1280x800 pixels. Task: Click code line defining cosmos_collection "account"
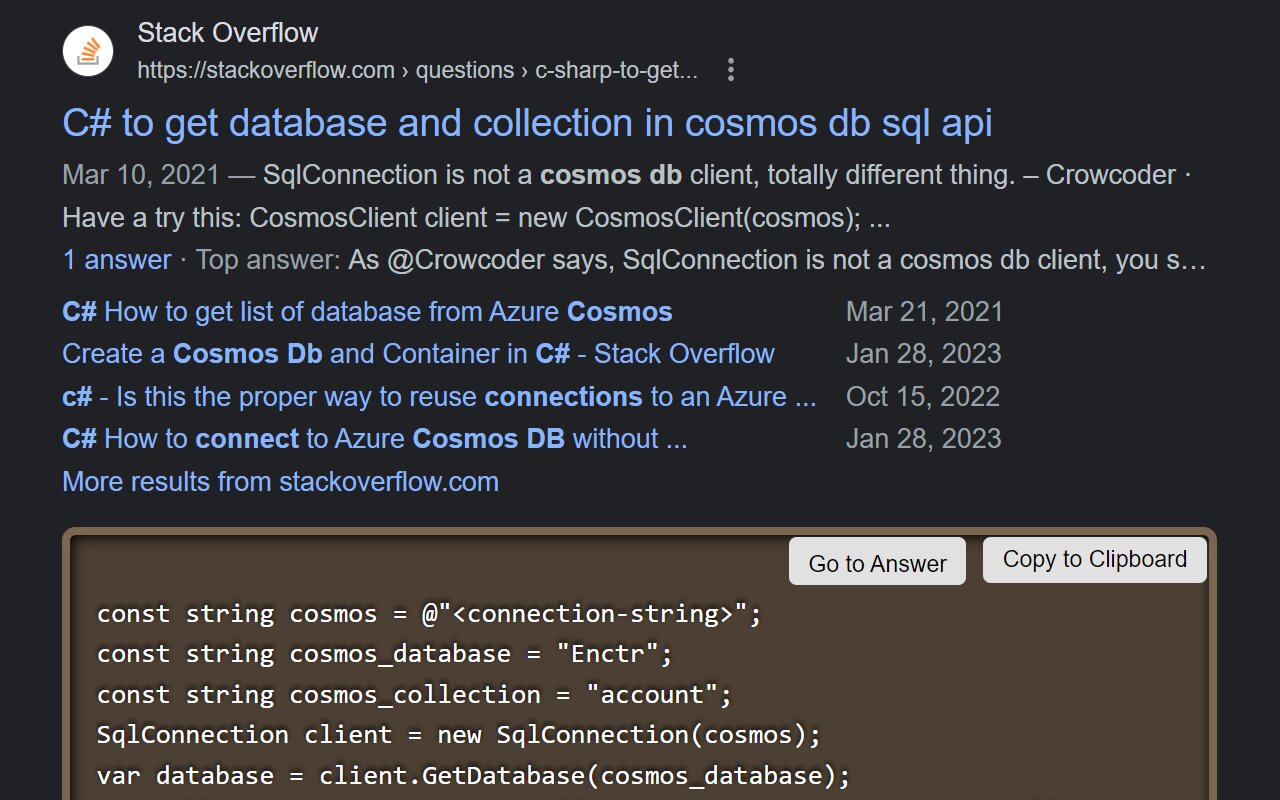click(x=414, y=694)
